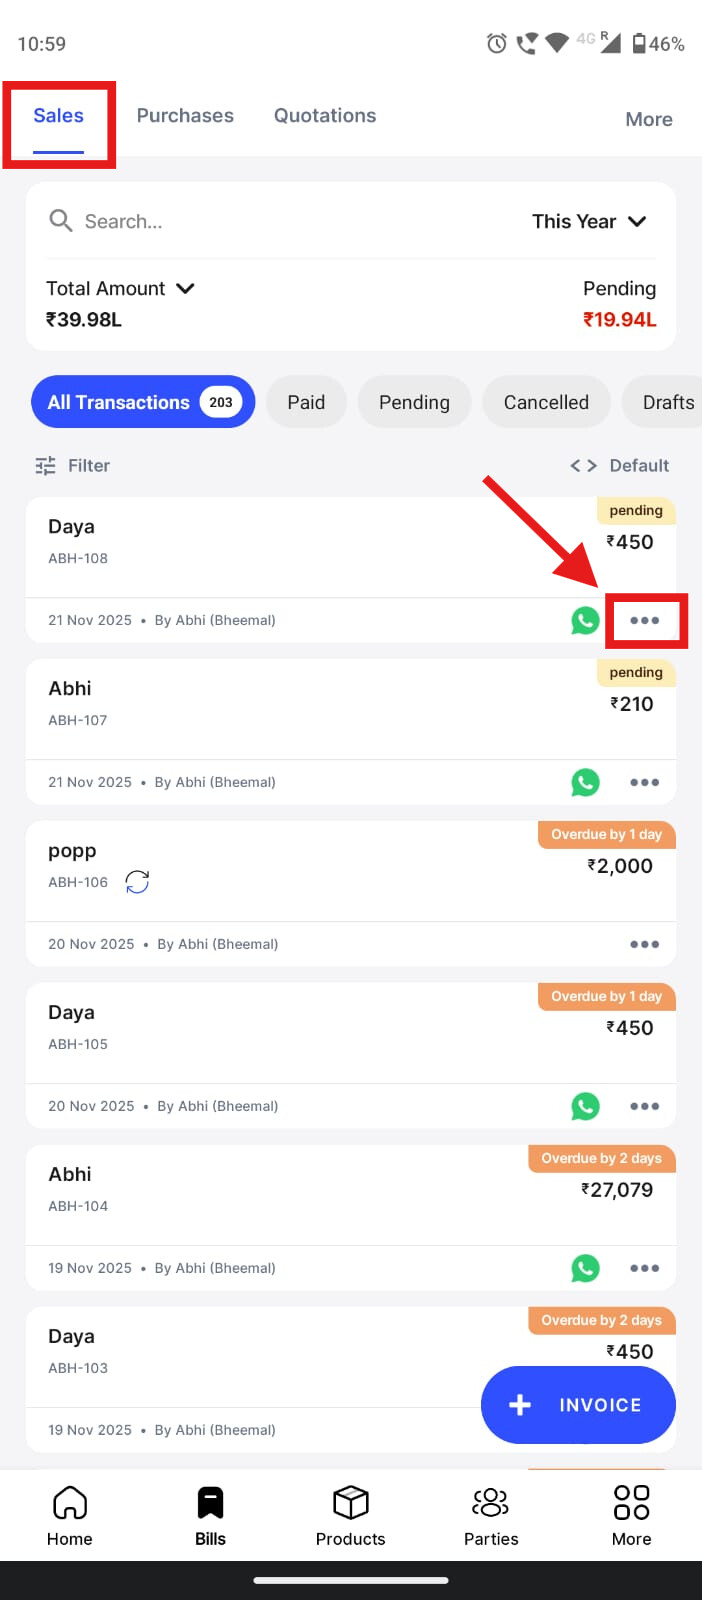
Task: Tap the search magnifier icon
Action: click(x=61, y=221)
